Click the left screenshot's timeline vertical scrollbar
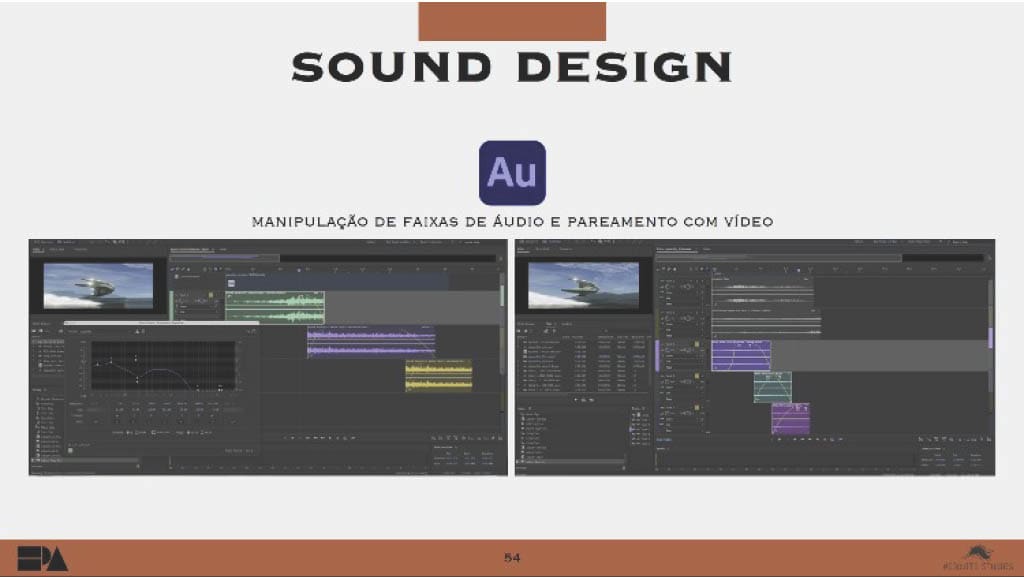 [x=502, y=323]
